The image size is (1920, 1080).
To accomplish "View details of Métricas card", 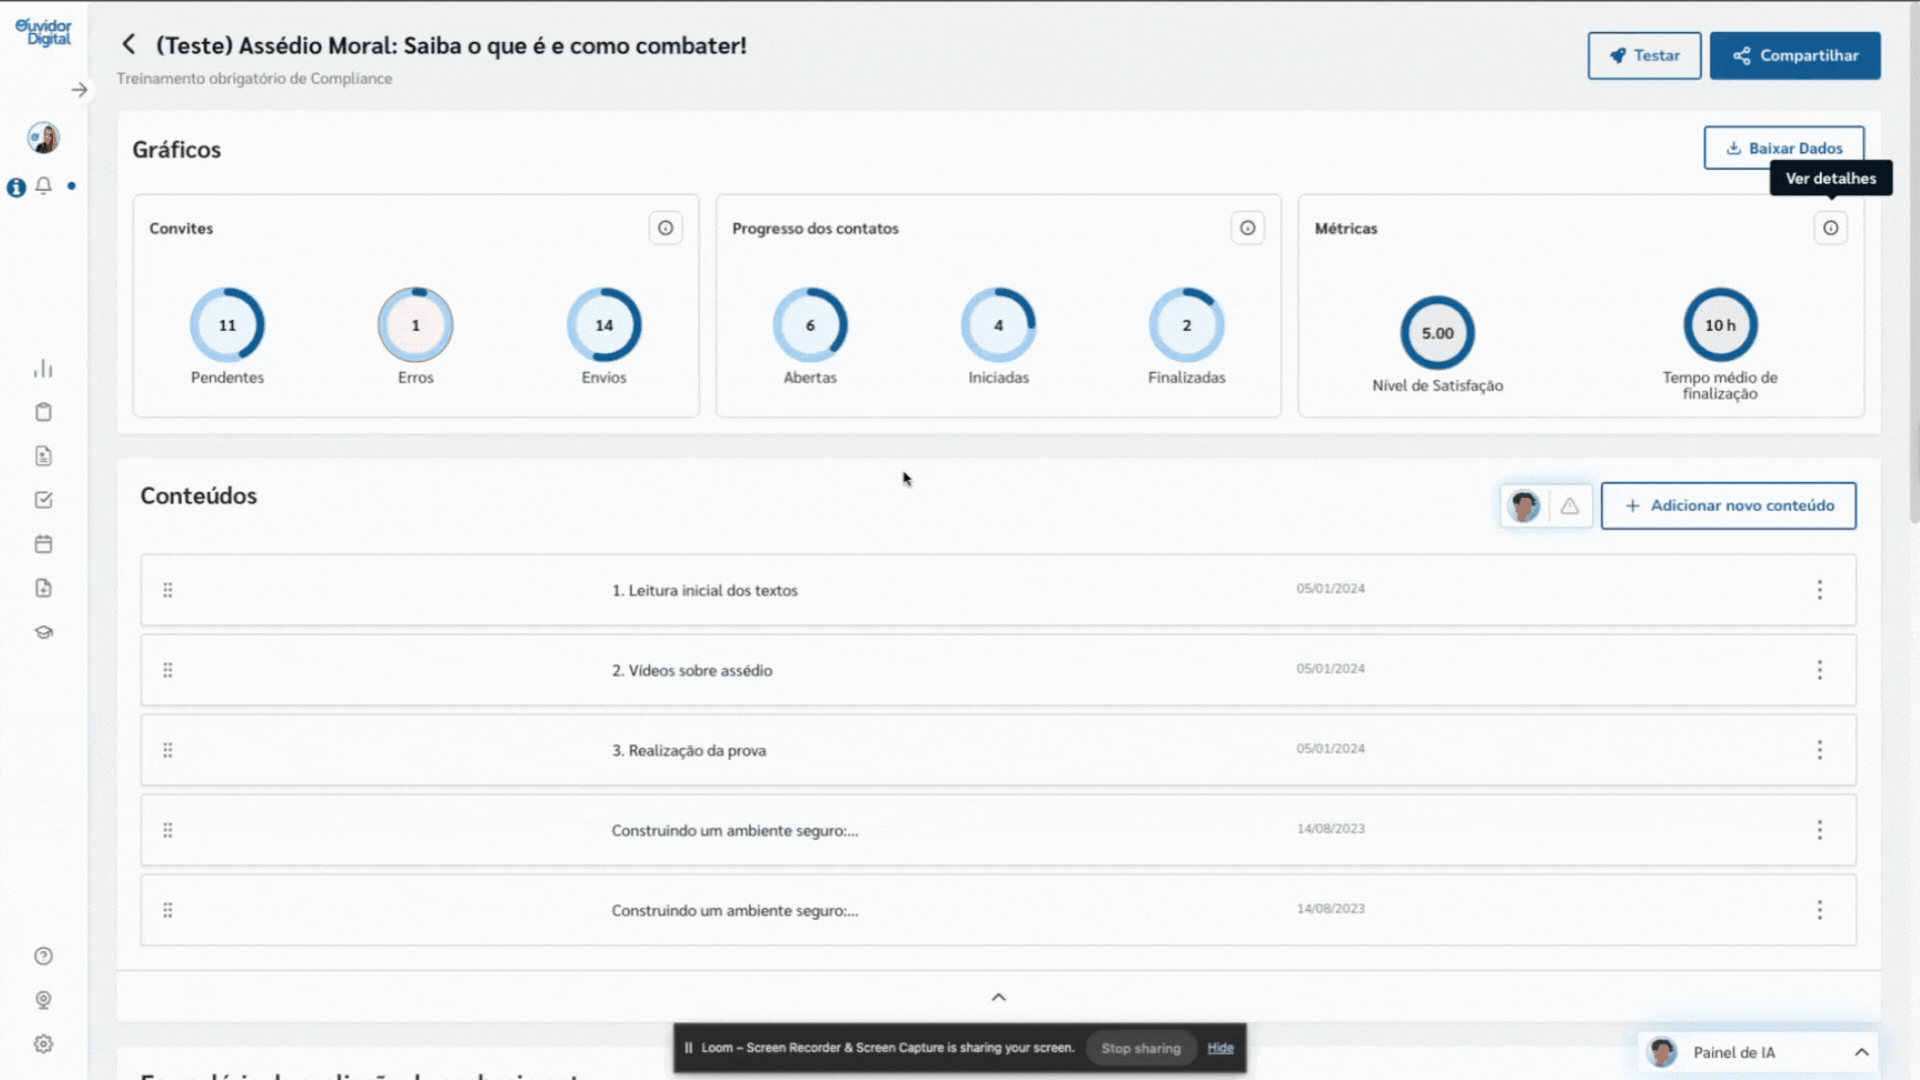I will coord(1830,228).
